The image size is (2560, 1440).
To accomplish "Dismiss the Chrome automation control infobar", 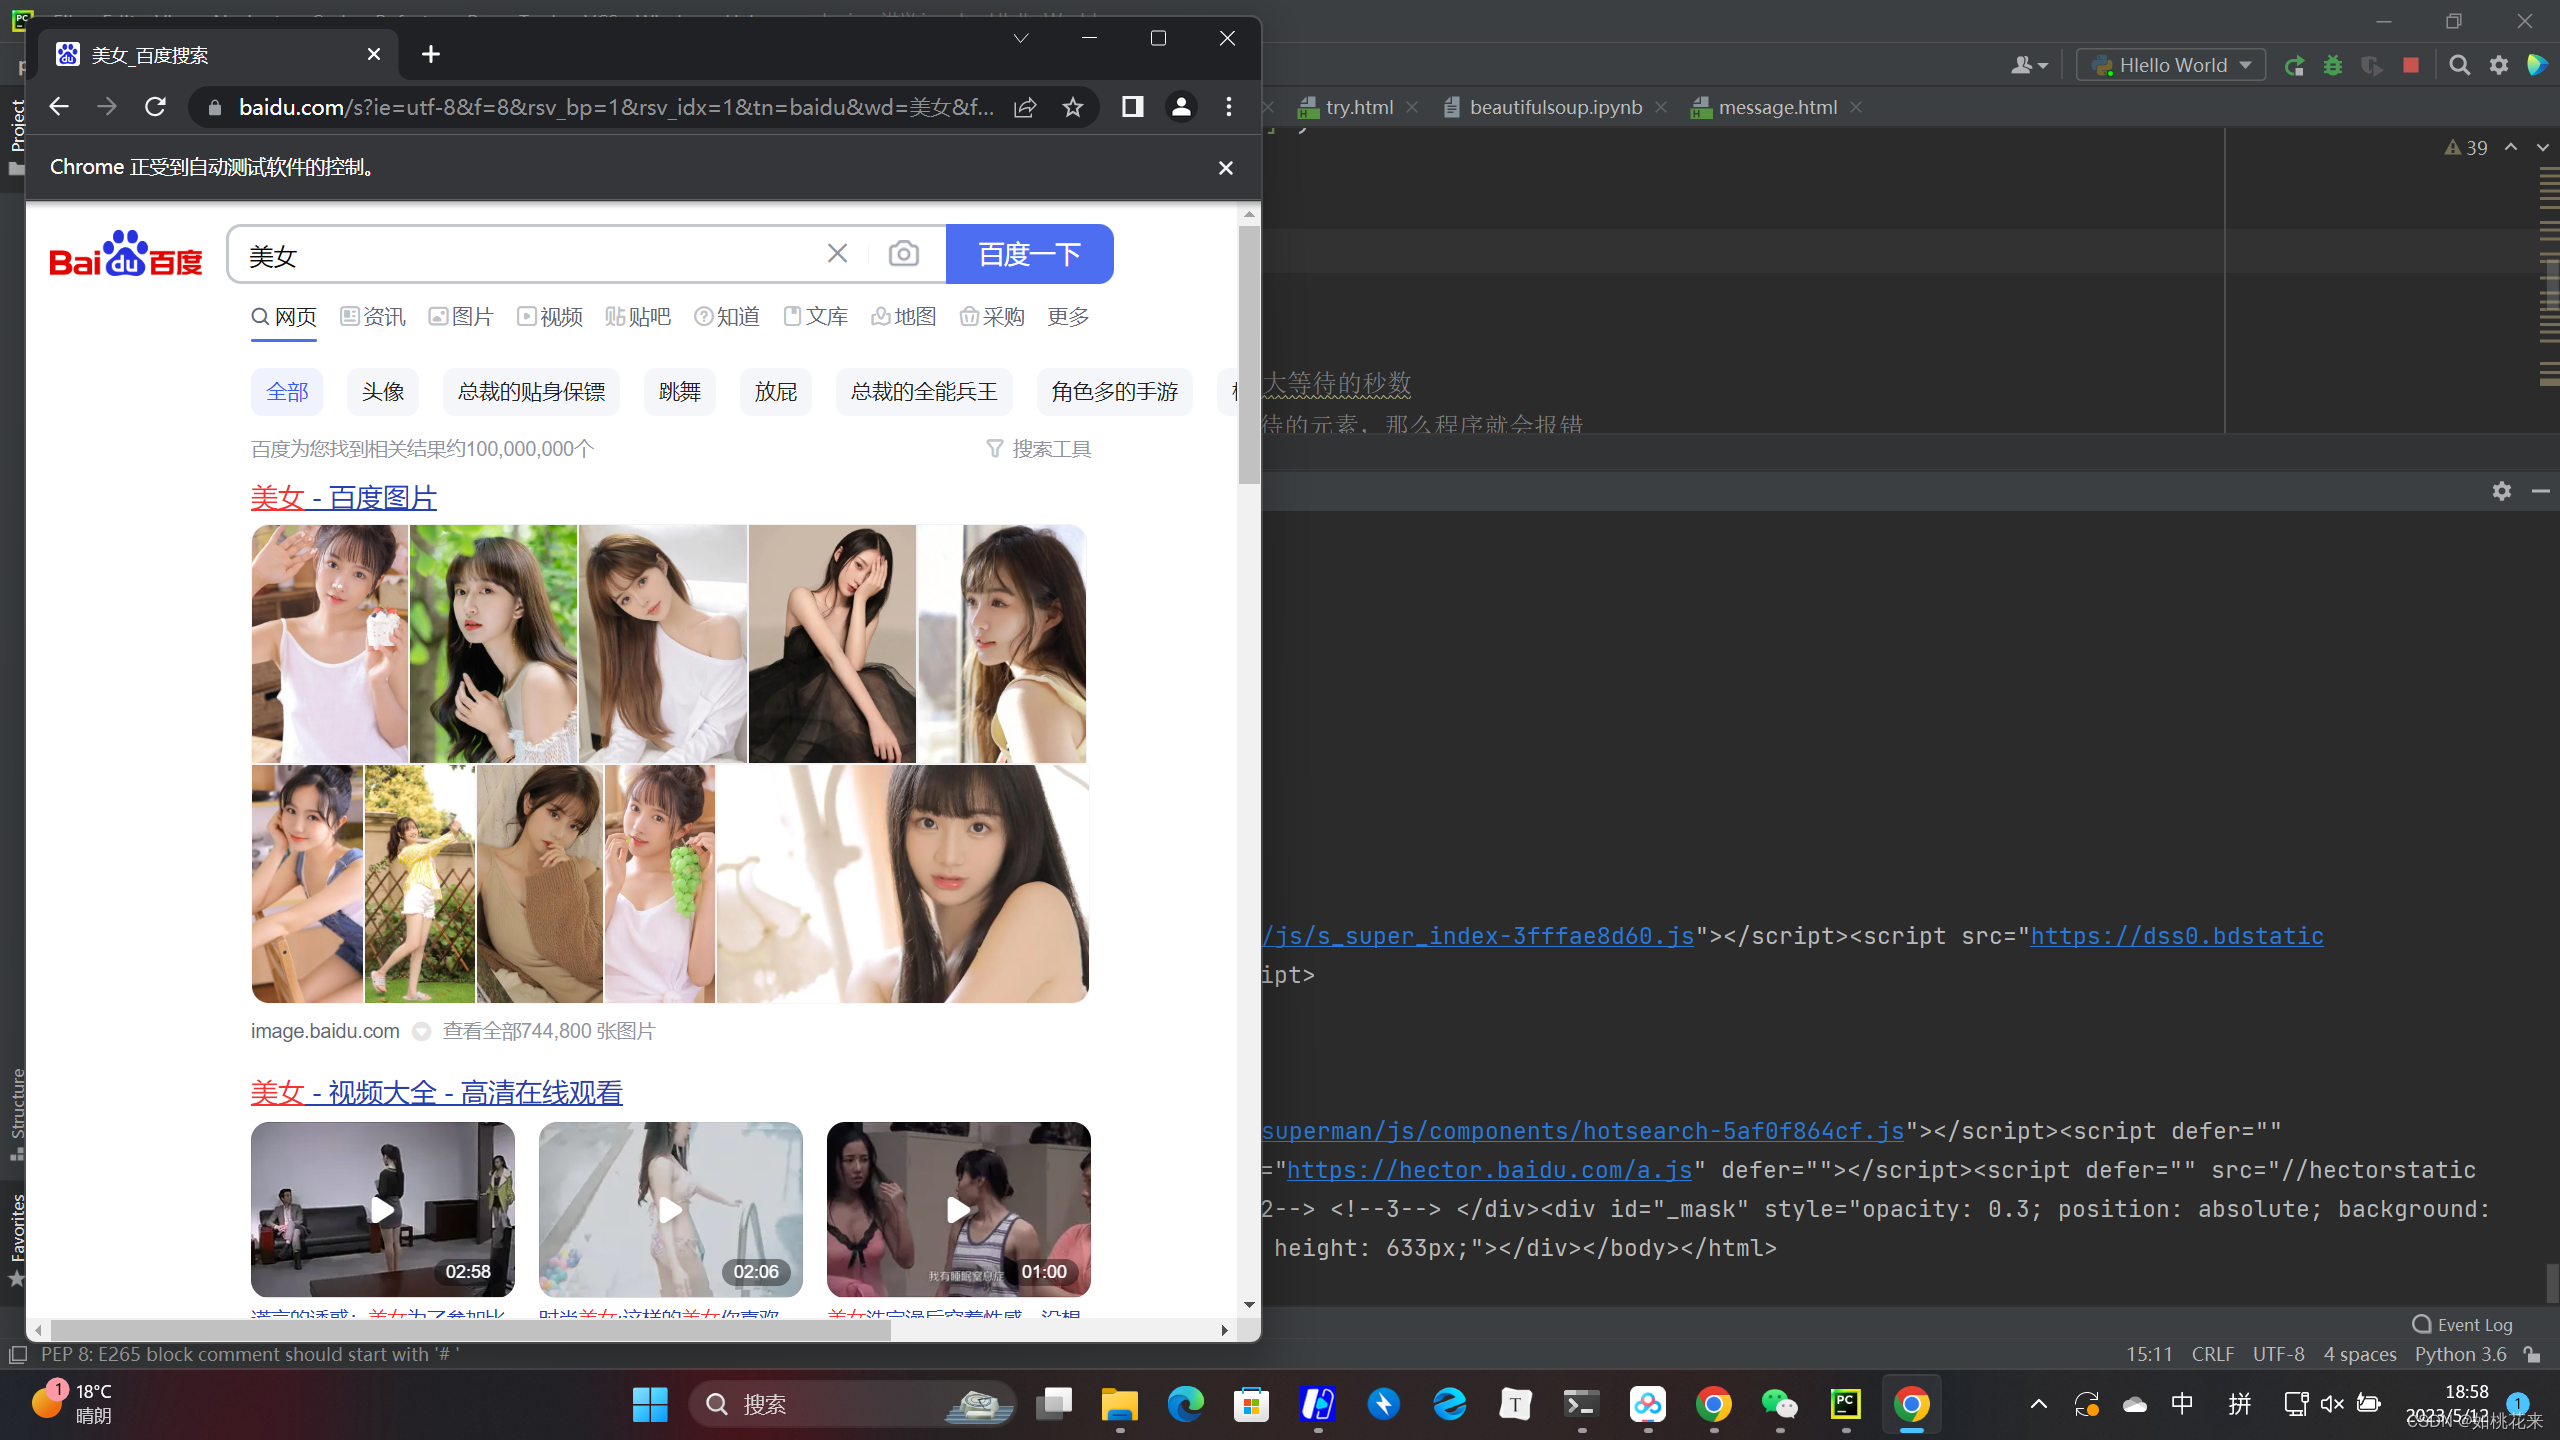I will pyautogui.click(x=1226, y=168).
